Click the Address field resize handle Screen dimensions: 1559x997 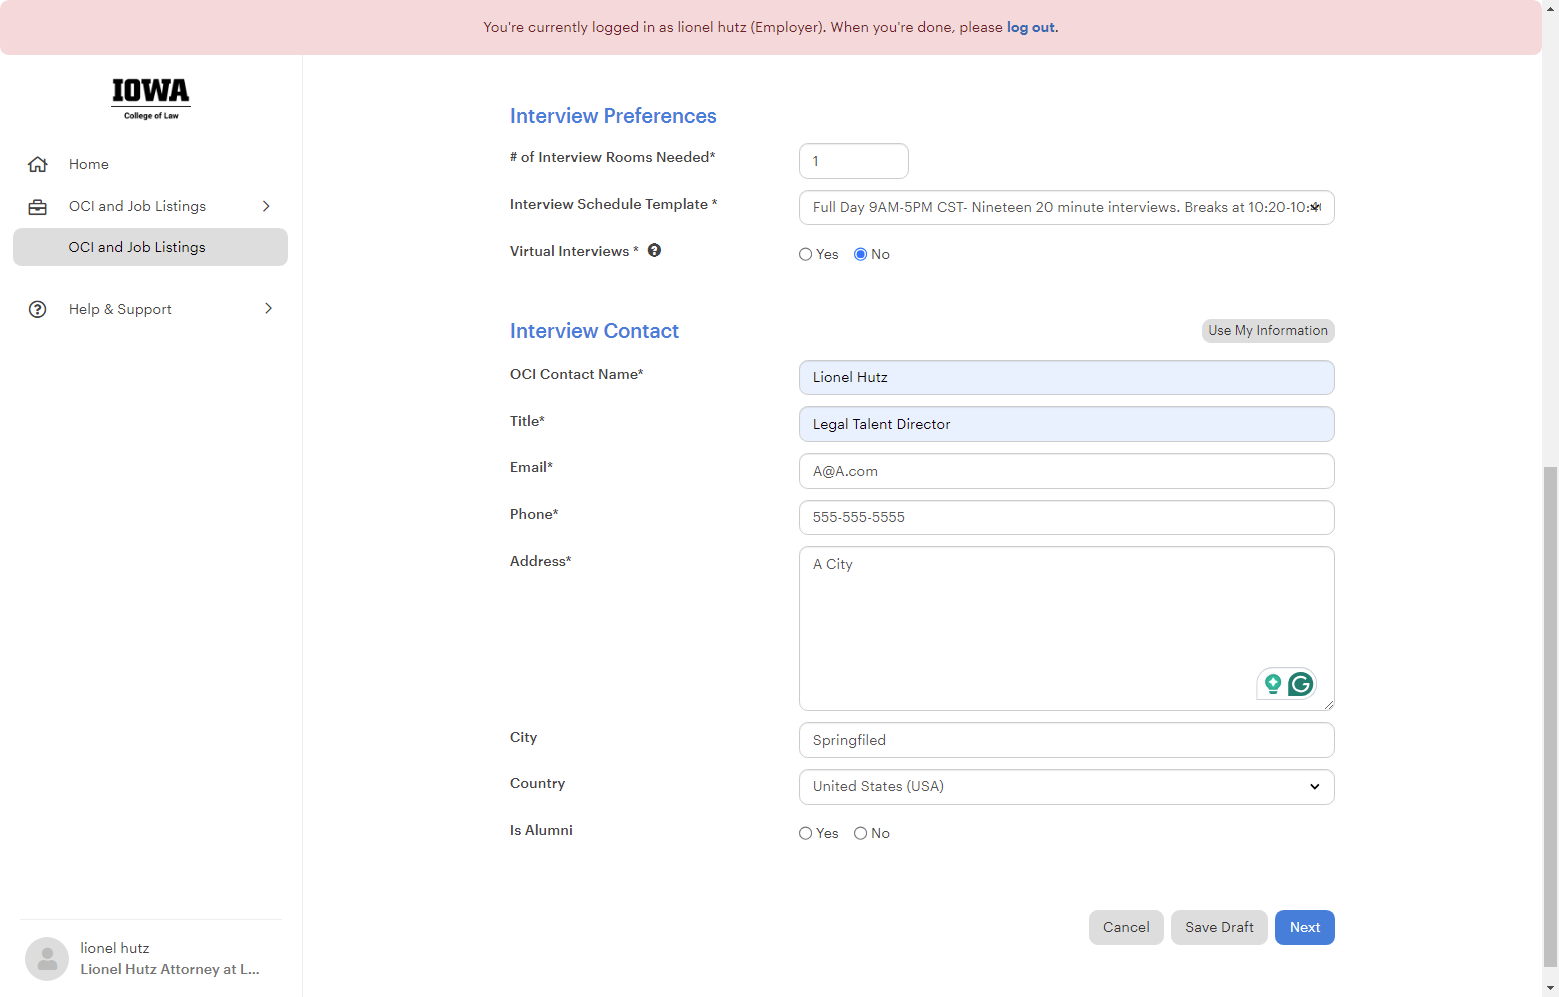click(1328, 704)
